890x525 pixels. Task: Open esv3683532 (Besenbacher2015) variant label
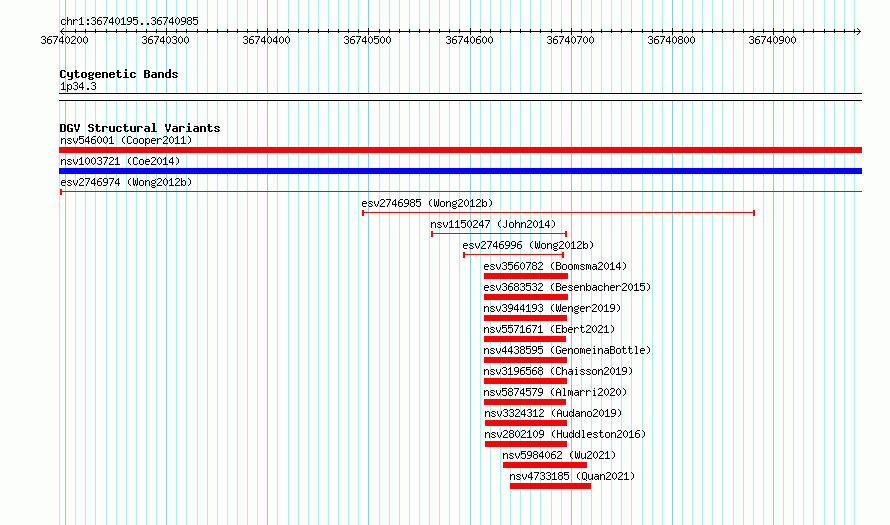567,287
